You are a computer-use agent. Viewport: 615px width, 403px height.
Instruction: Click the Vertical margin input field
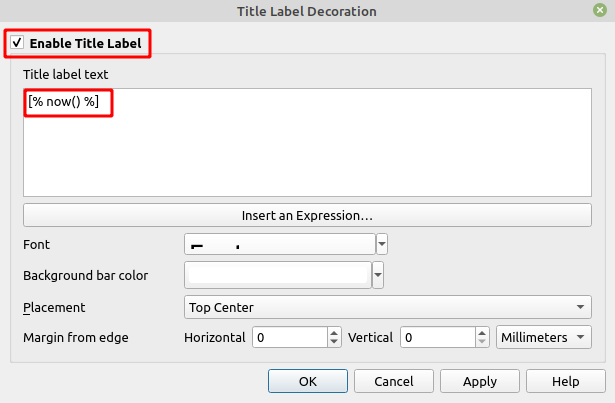(437, 338)
